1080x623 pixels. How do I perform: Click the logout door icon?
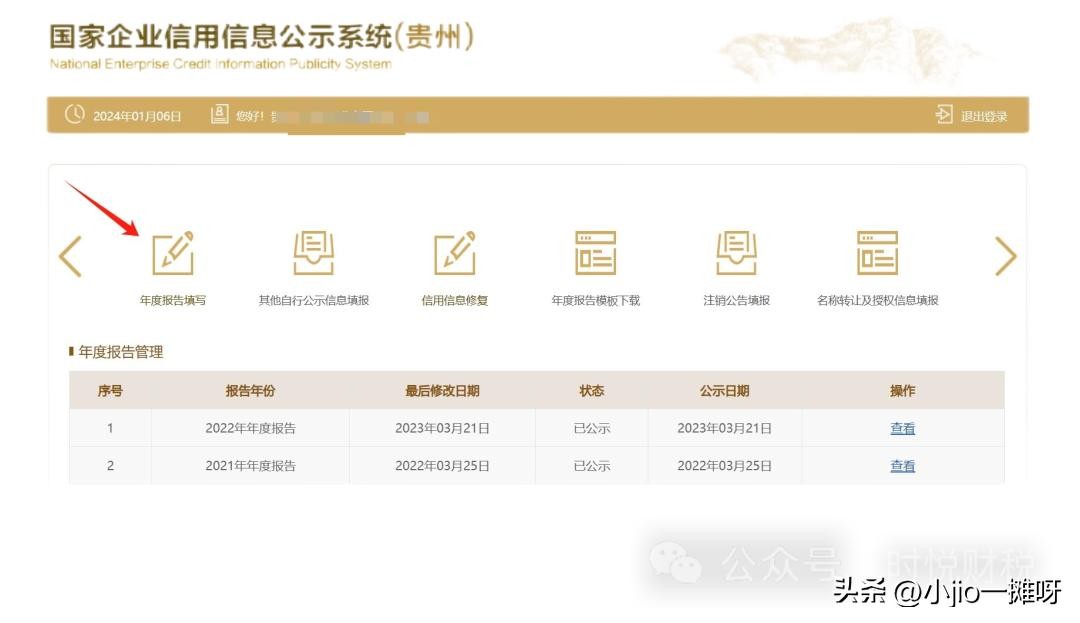coord(944,115)
